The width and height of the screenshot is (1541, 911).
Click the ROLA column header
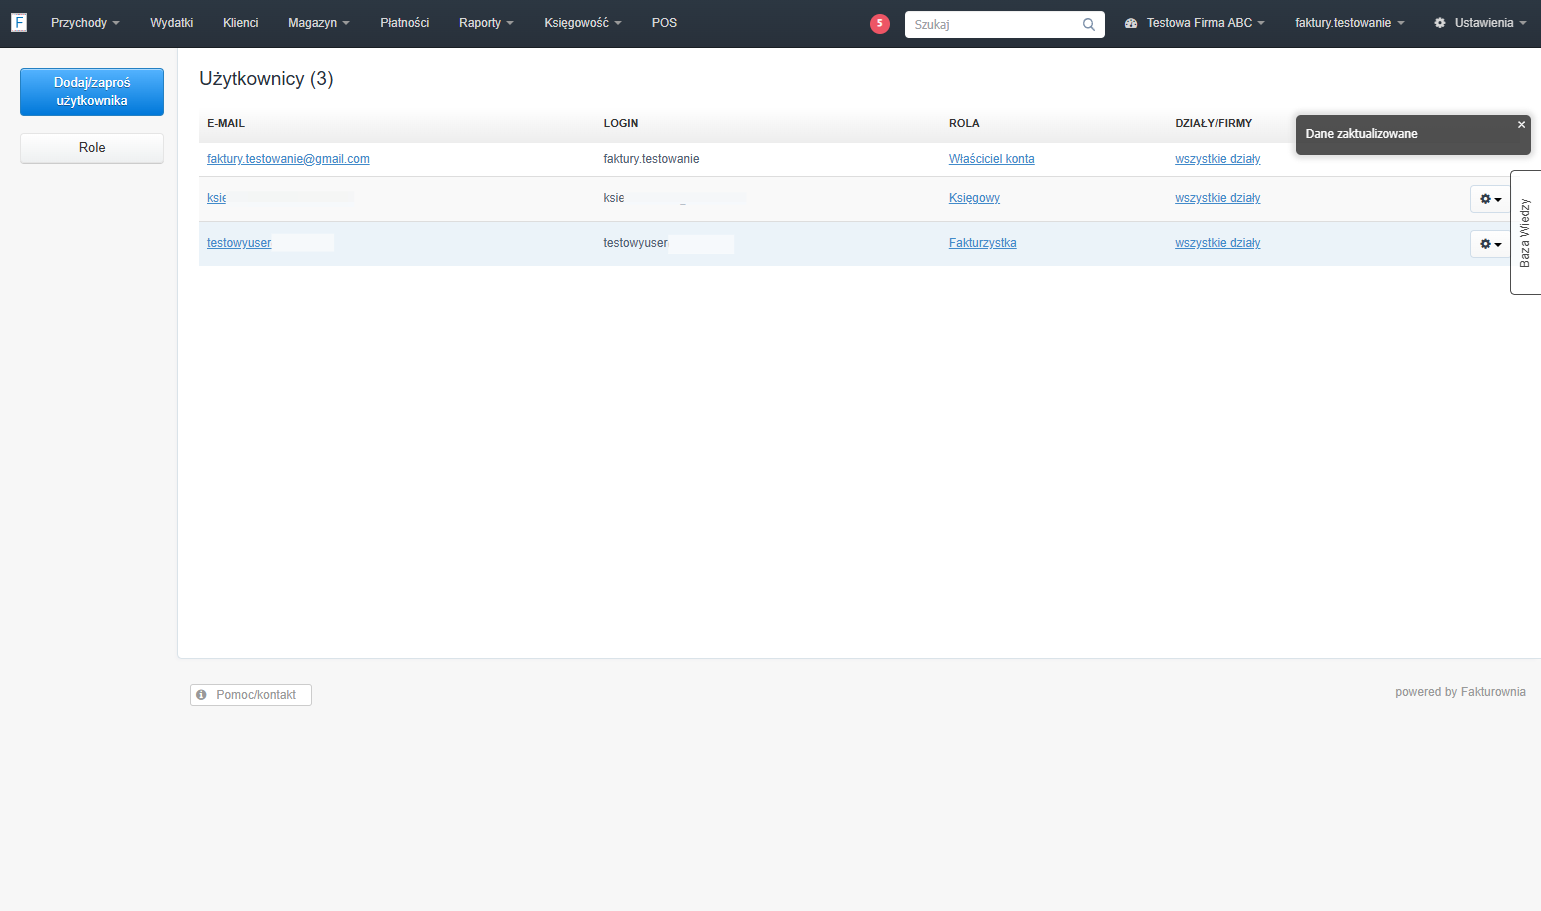pyautogui.click(x=964, y=123)
